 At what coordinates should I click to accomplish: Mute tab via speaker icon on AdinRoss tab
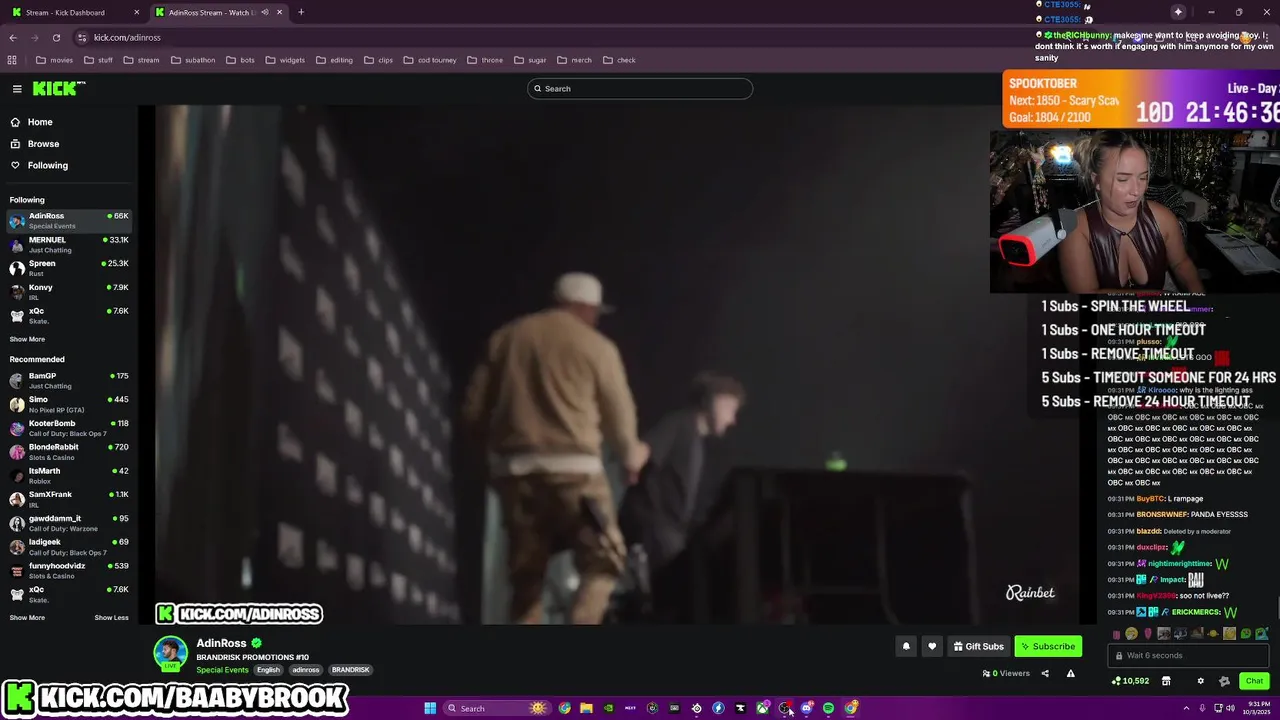(x=265, y=12)
